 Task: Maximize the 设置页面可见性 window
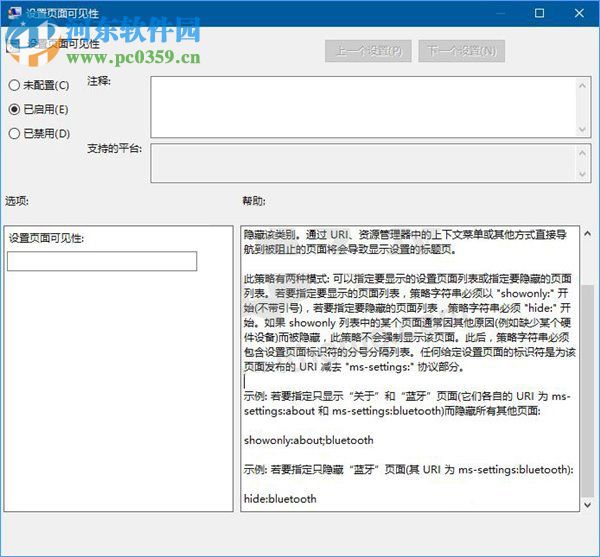(x=539, y=13)
